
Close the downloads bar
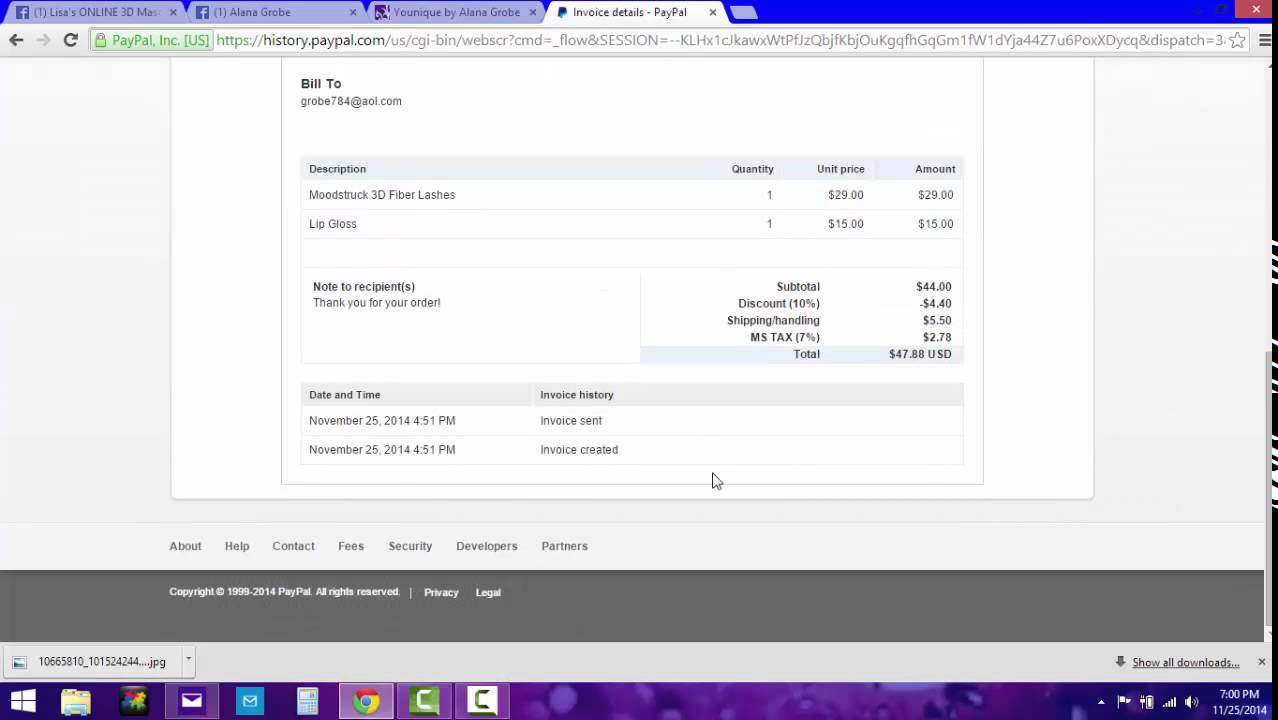click(x=1261, y=662)
